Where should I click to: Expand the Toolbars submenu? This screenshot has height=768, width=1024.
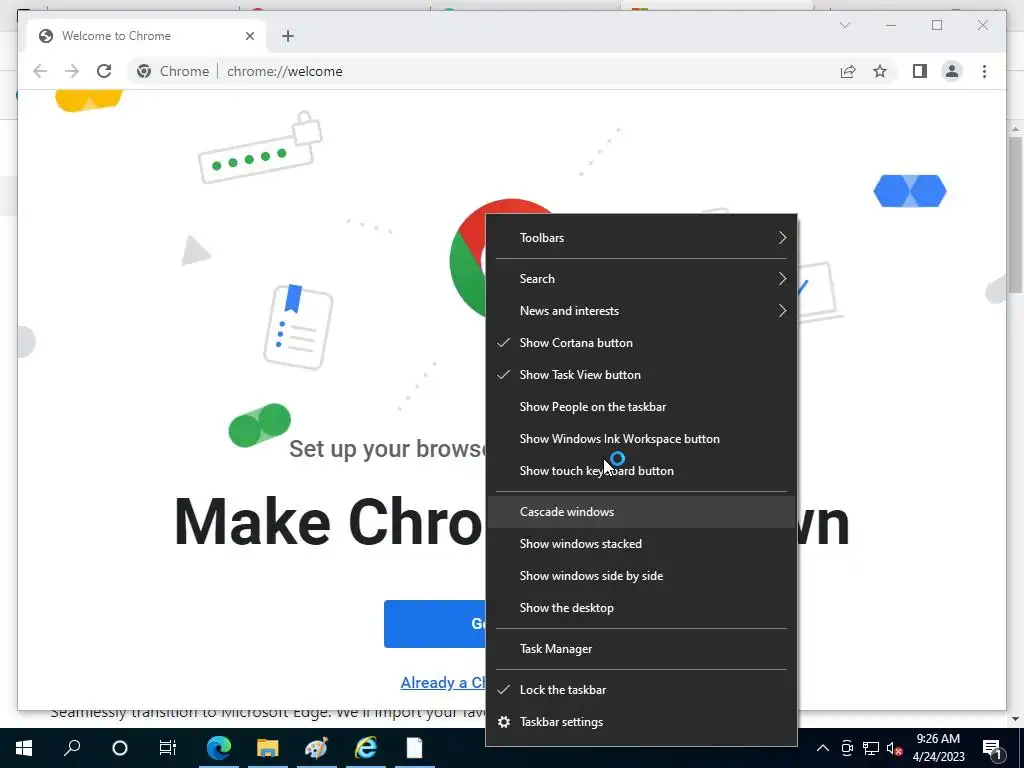[641, 238]
